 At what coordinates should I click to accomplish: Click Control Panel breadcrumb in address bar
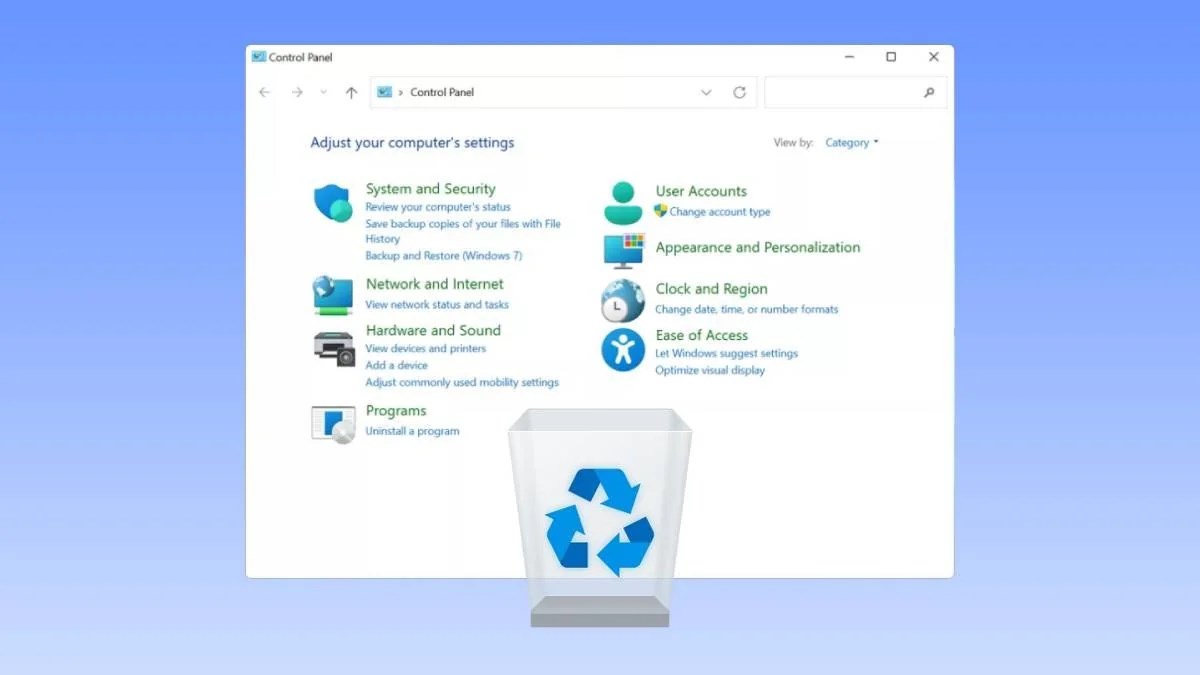click(442, 92)
